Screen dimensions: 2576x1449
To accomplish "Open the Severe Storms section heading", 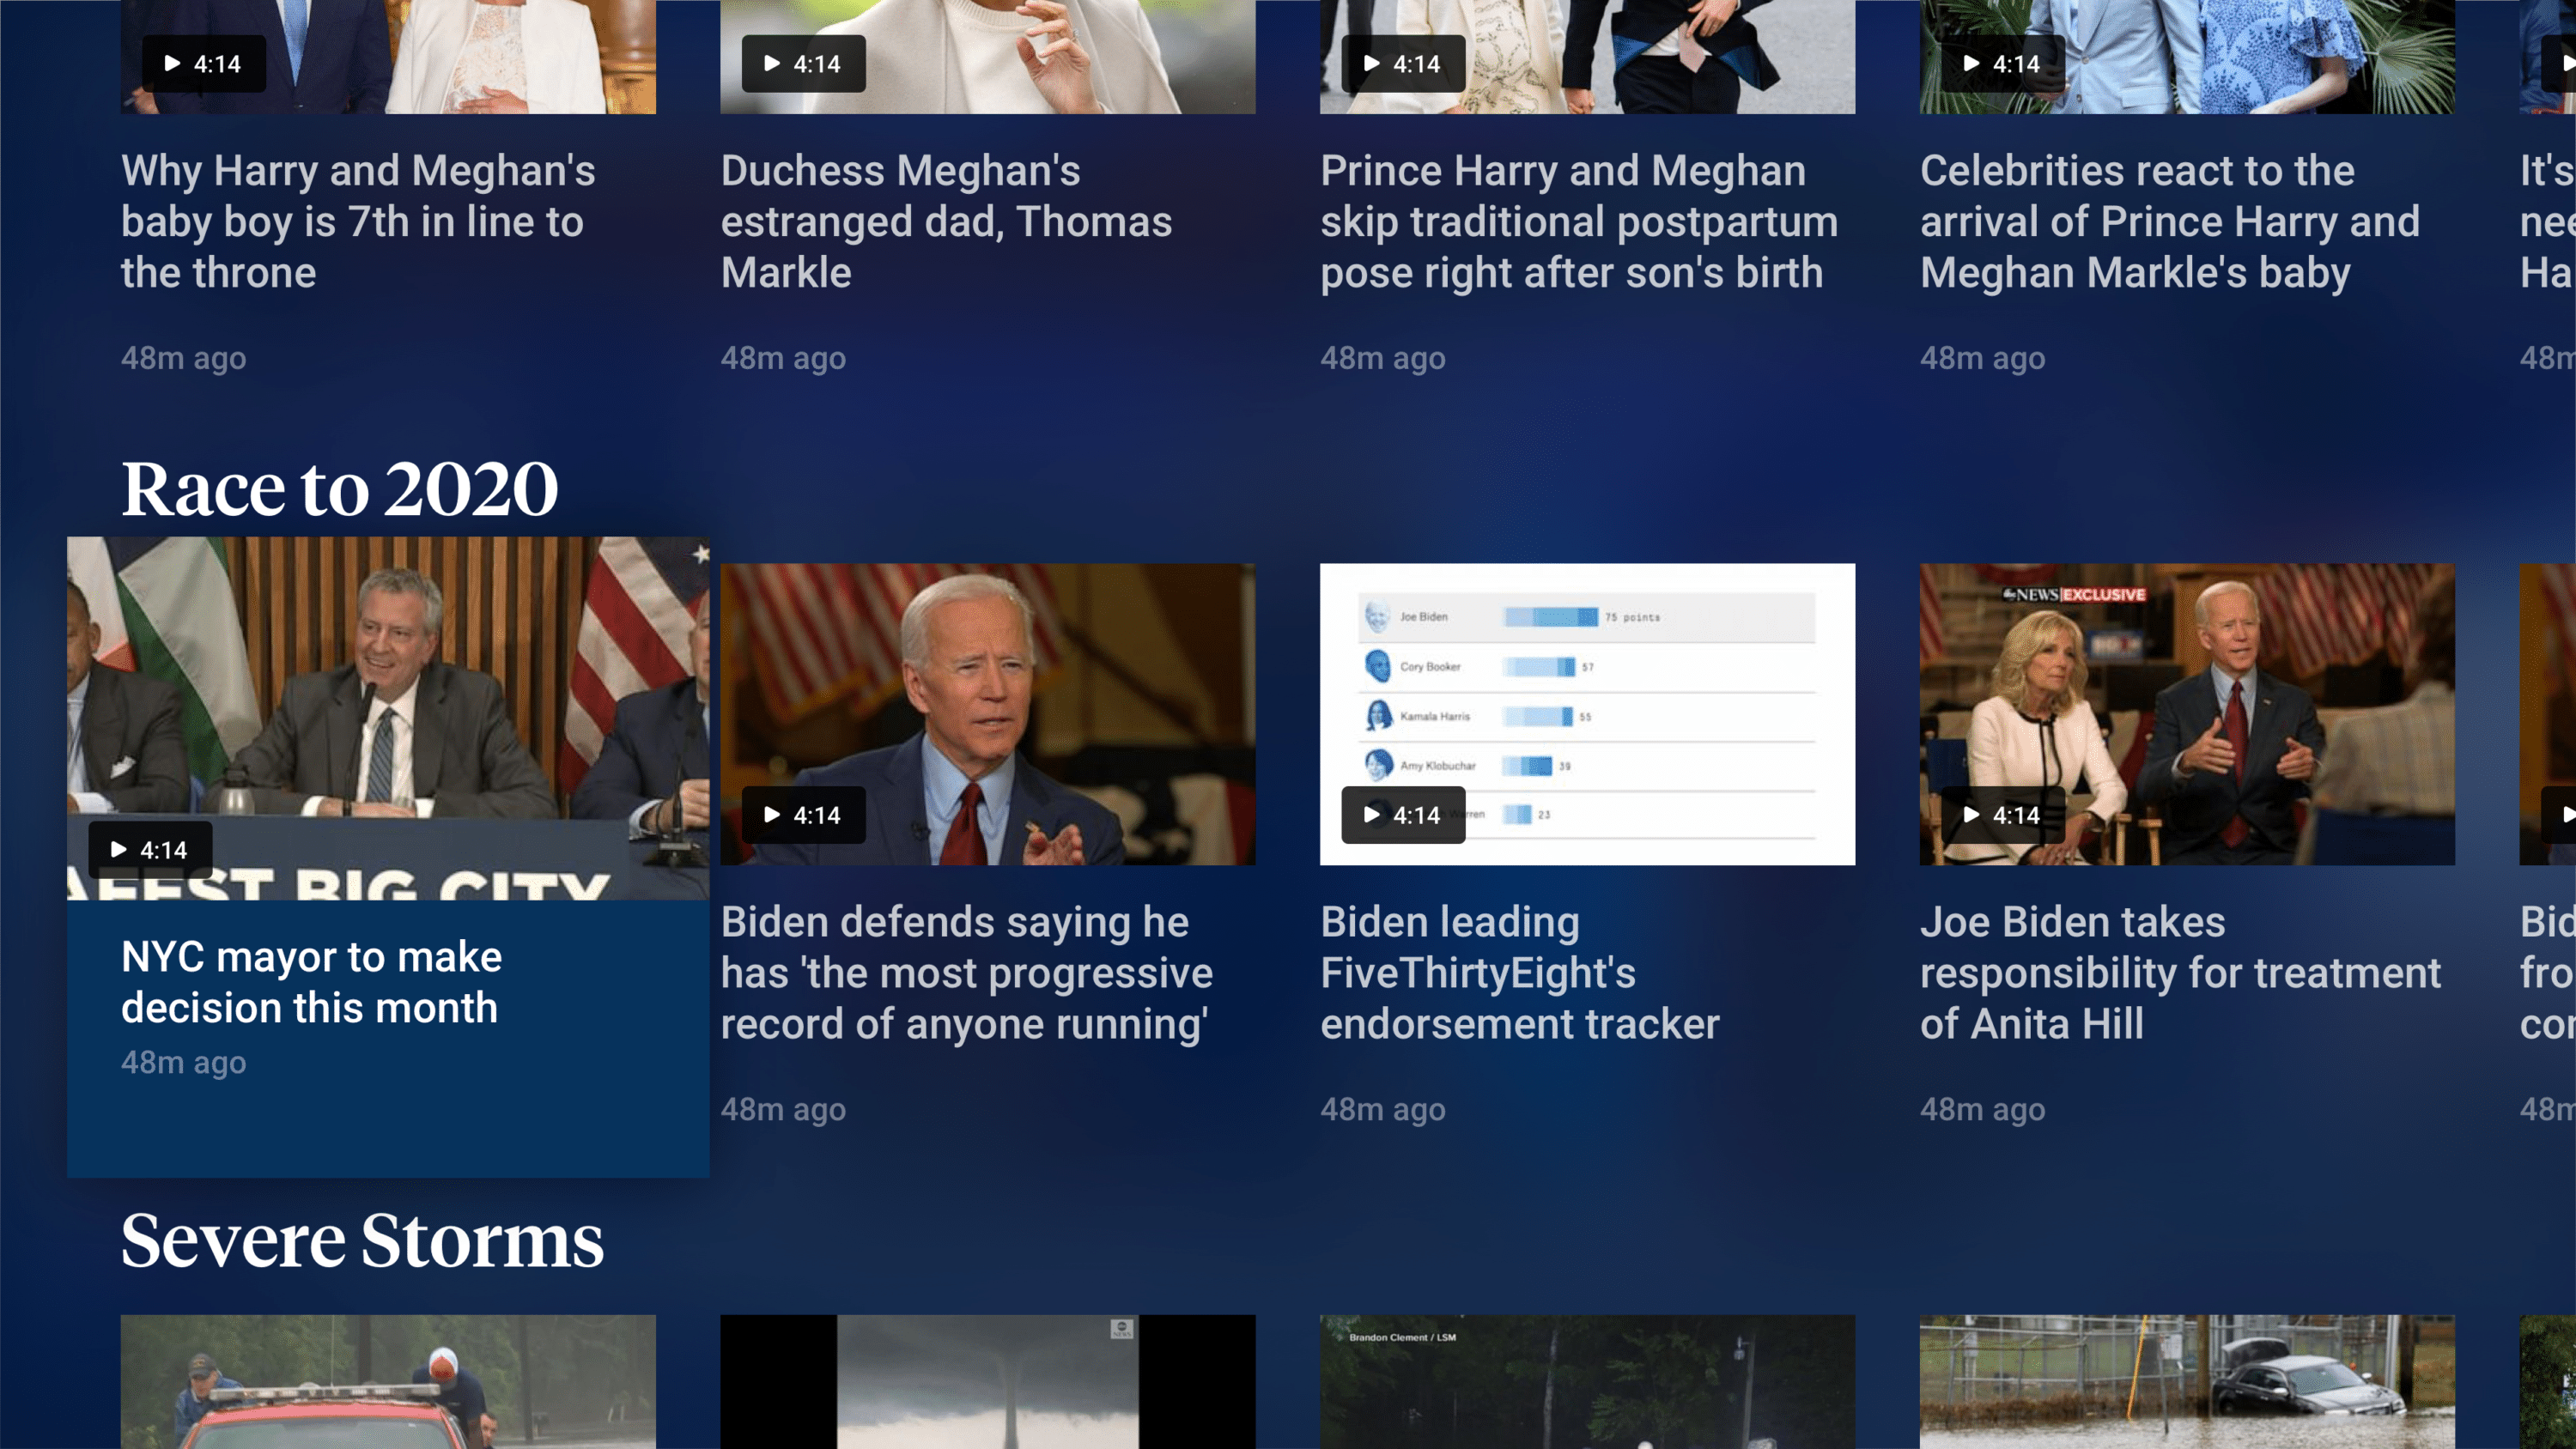I will [362, 1240].
